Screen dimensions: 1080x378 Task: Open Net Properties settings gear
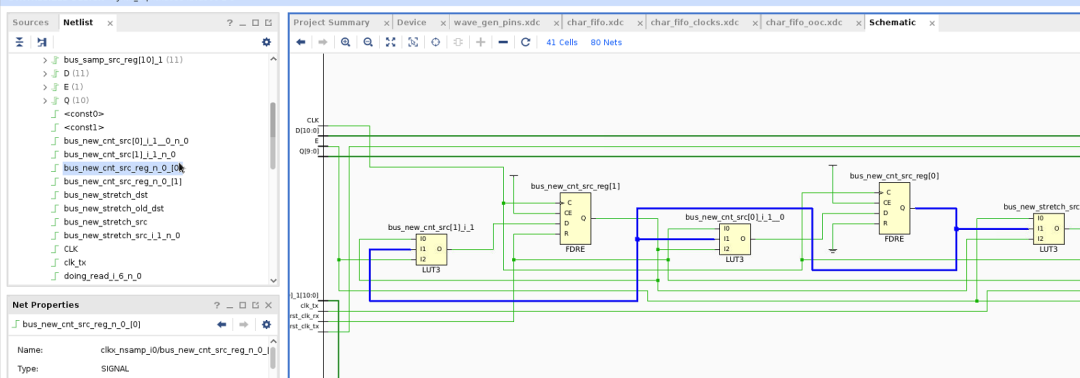pos(267,324)
